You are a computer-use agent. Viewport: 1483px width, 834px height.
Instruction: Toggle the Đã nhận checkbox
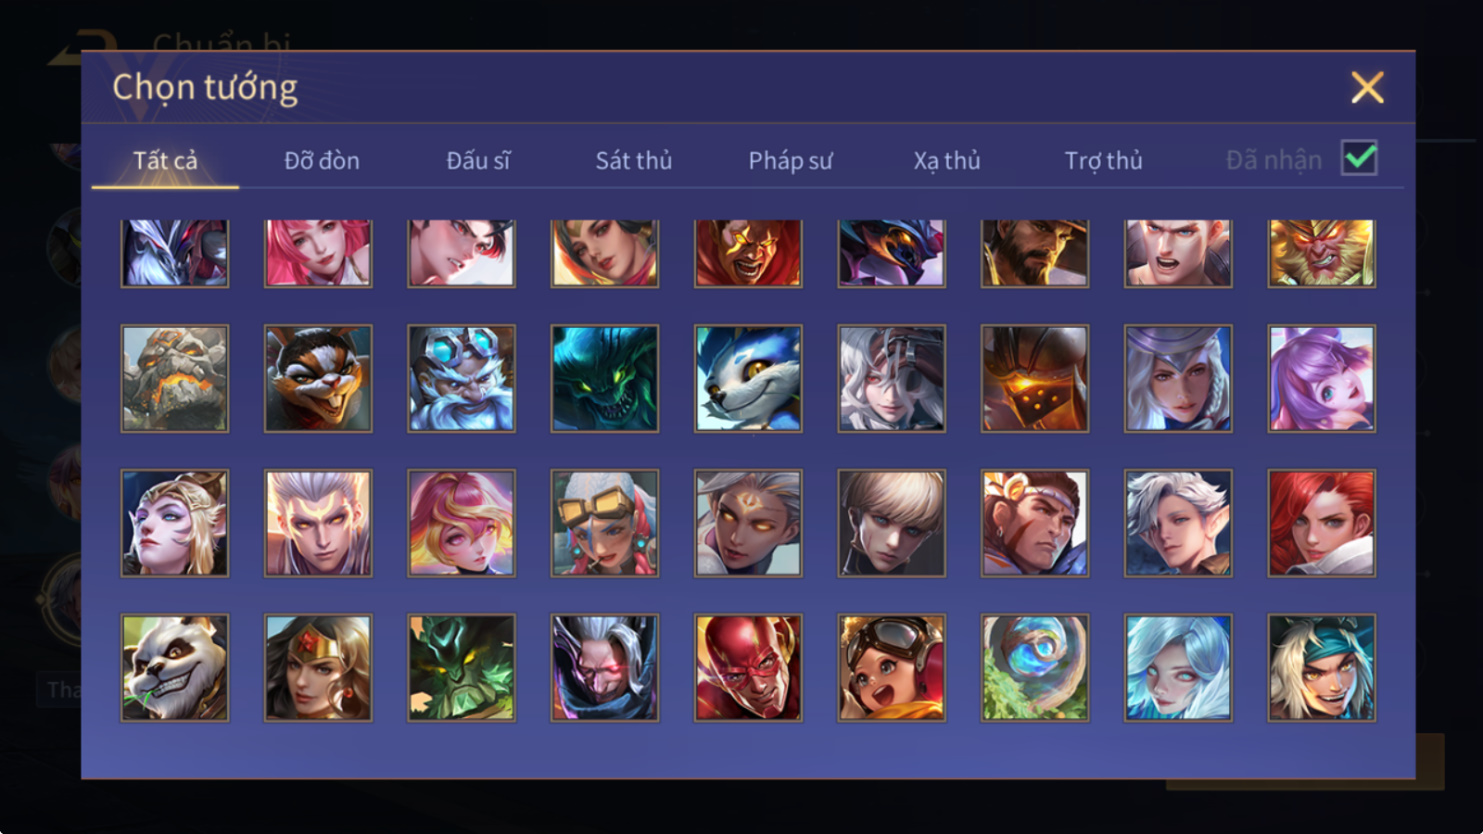coord(1359,158)
